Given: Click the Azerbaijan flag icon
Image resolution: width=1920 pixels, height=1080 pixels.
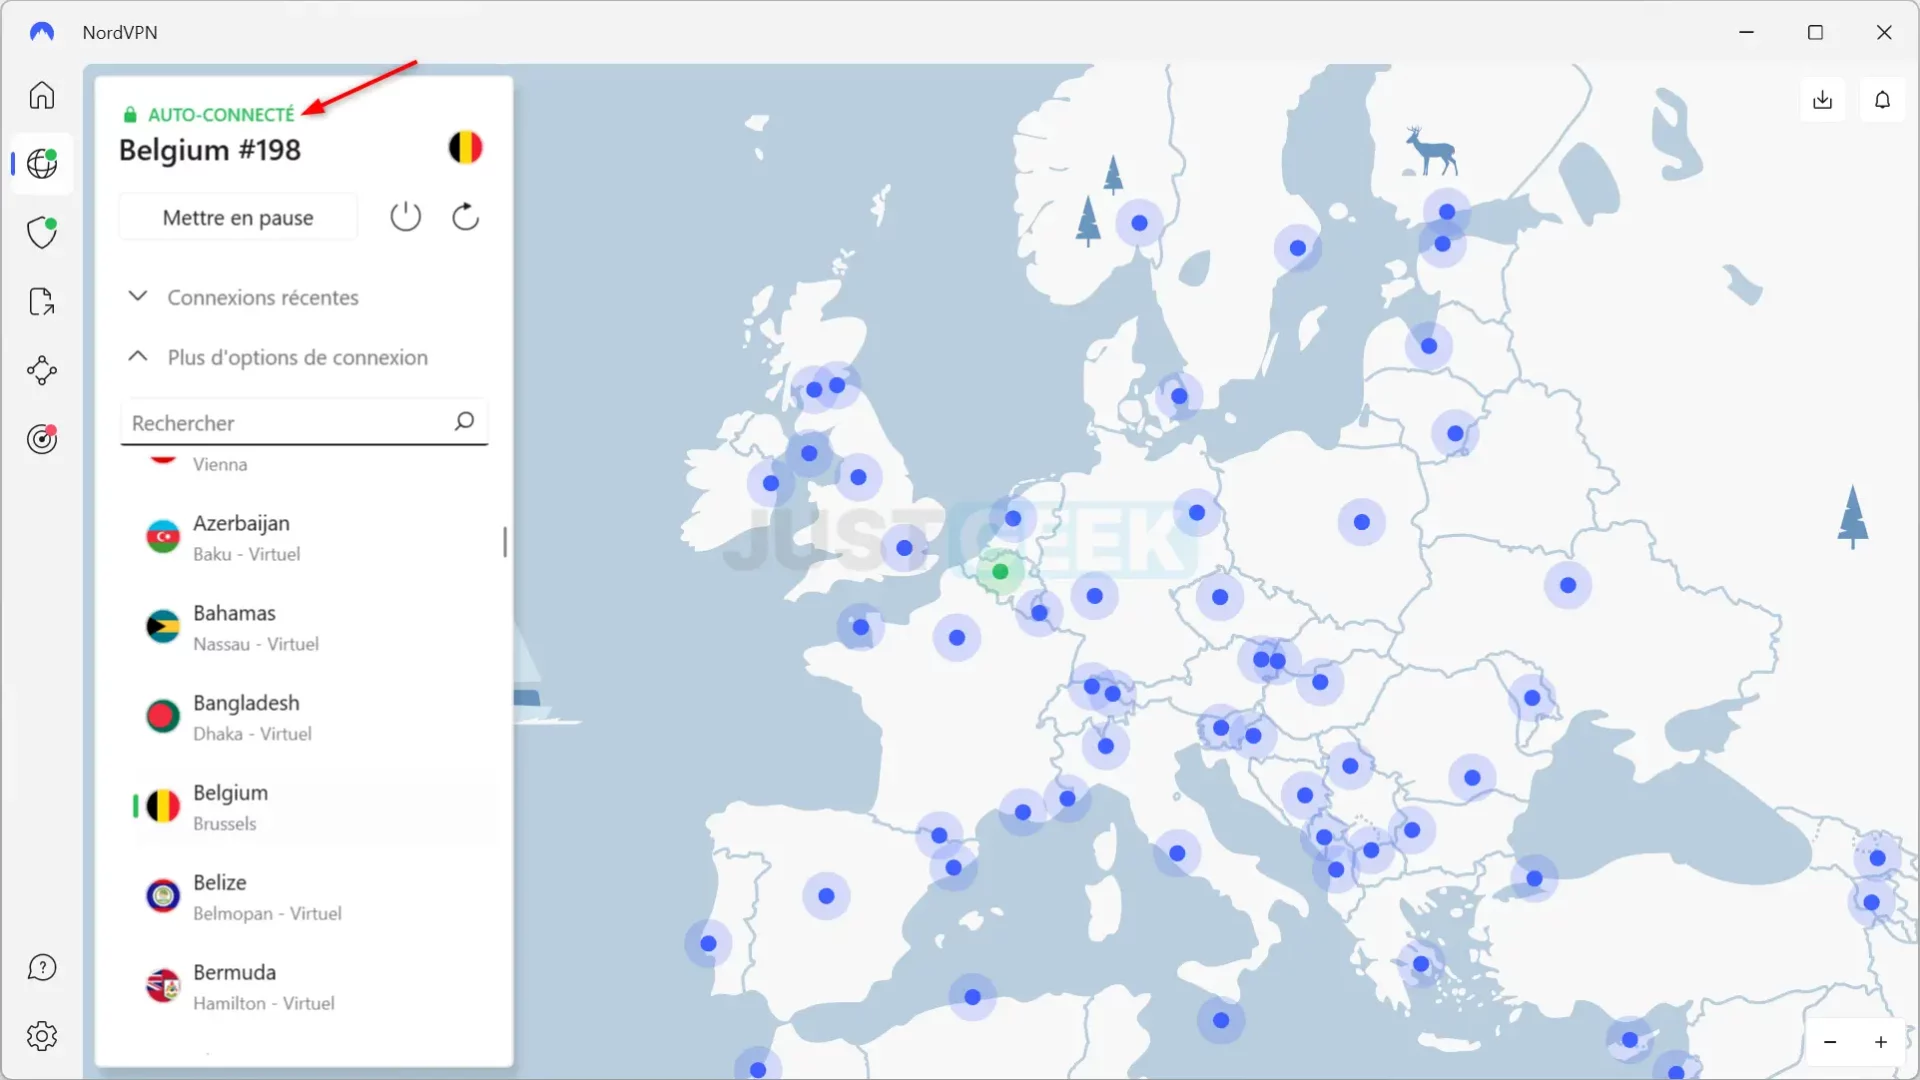Looking at the screenshot, I should (x=163, y=537).
